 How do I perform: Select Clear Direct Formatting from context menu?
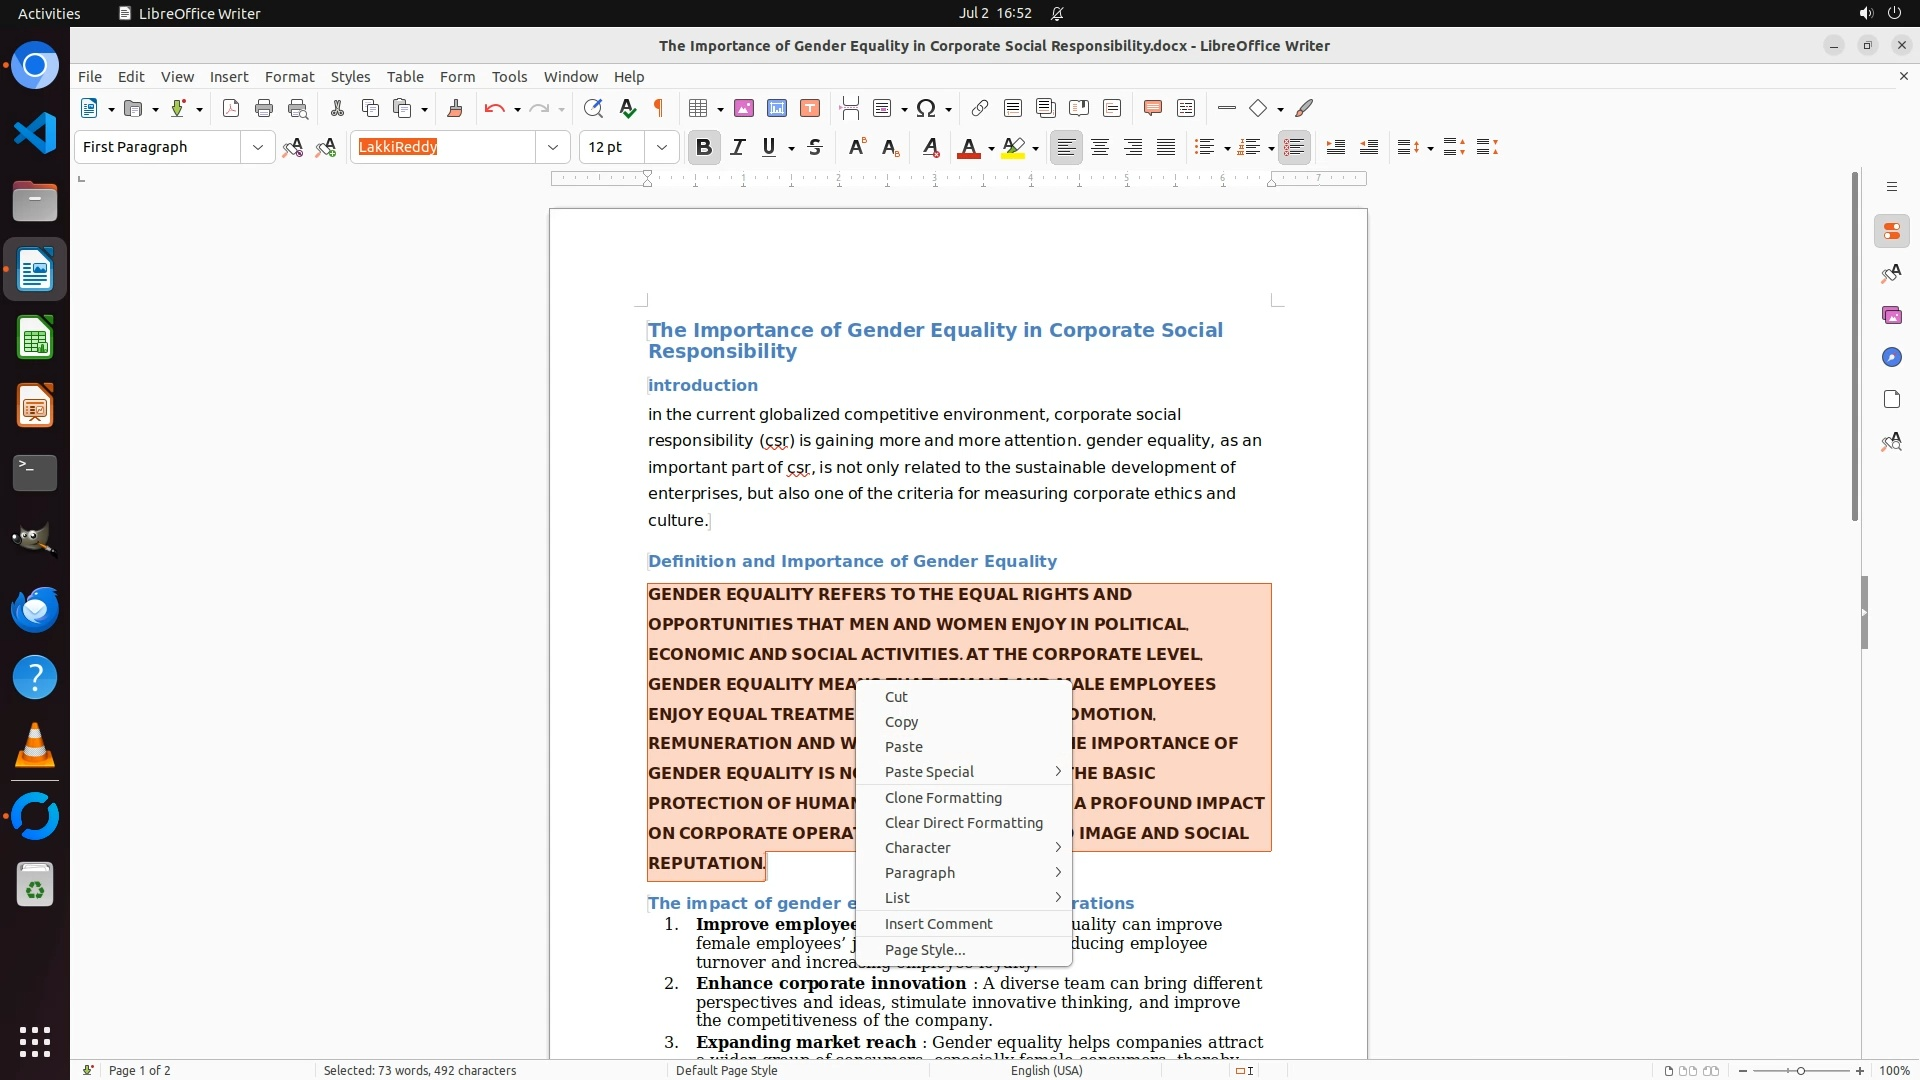click(x=963, y=823)
